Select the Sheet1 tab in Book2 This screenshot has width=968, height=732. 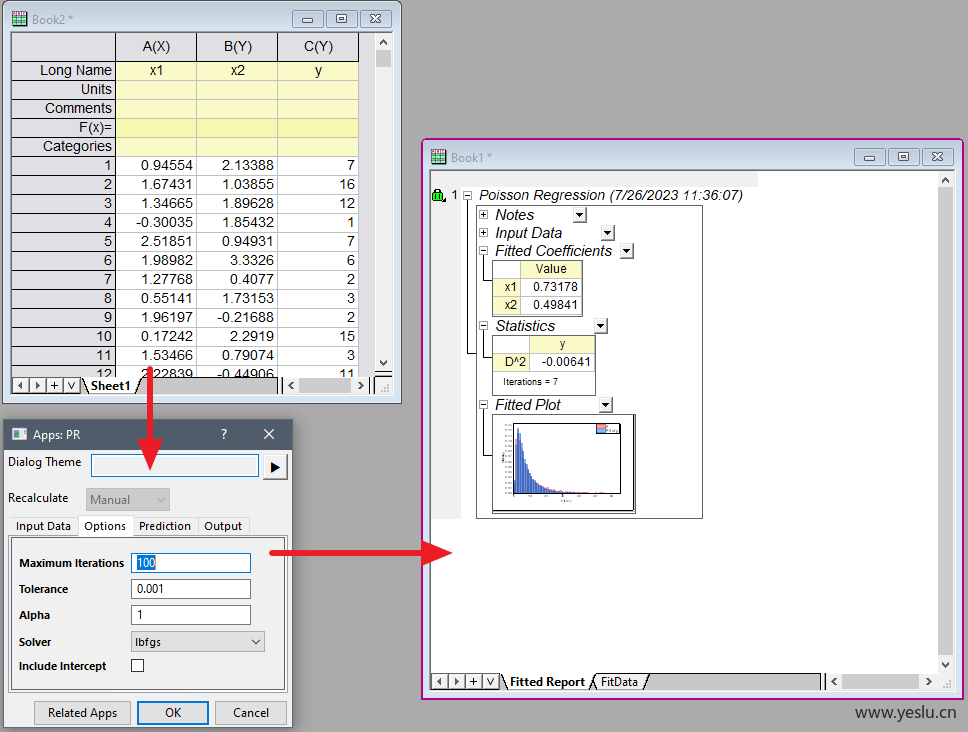tap(111, 386)
